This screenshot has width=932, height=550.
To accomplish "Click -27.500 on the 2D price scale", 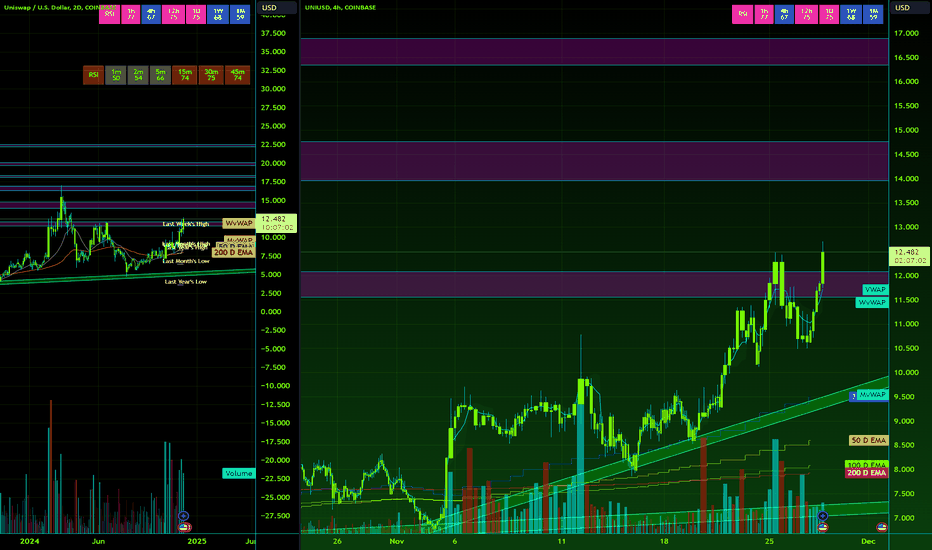I will pos(275,516).
